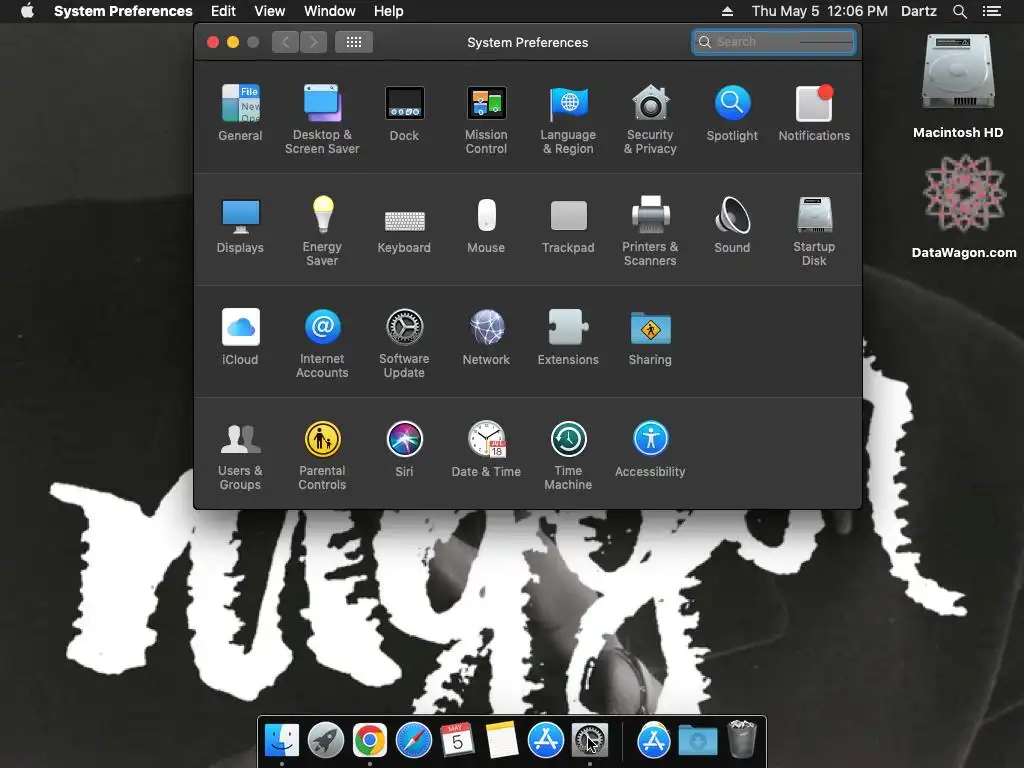Screen dimensions: 1024x768
Task: Open the Edit menu
Action: 223,11
